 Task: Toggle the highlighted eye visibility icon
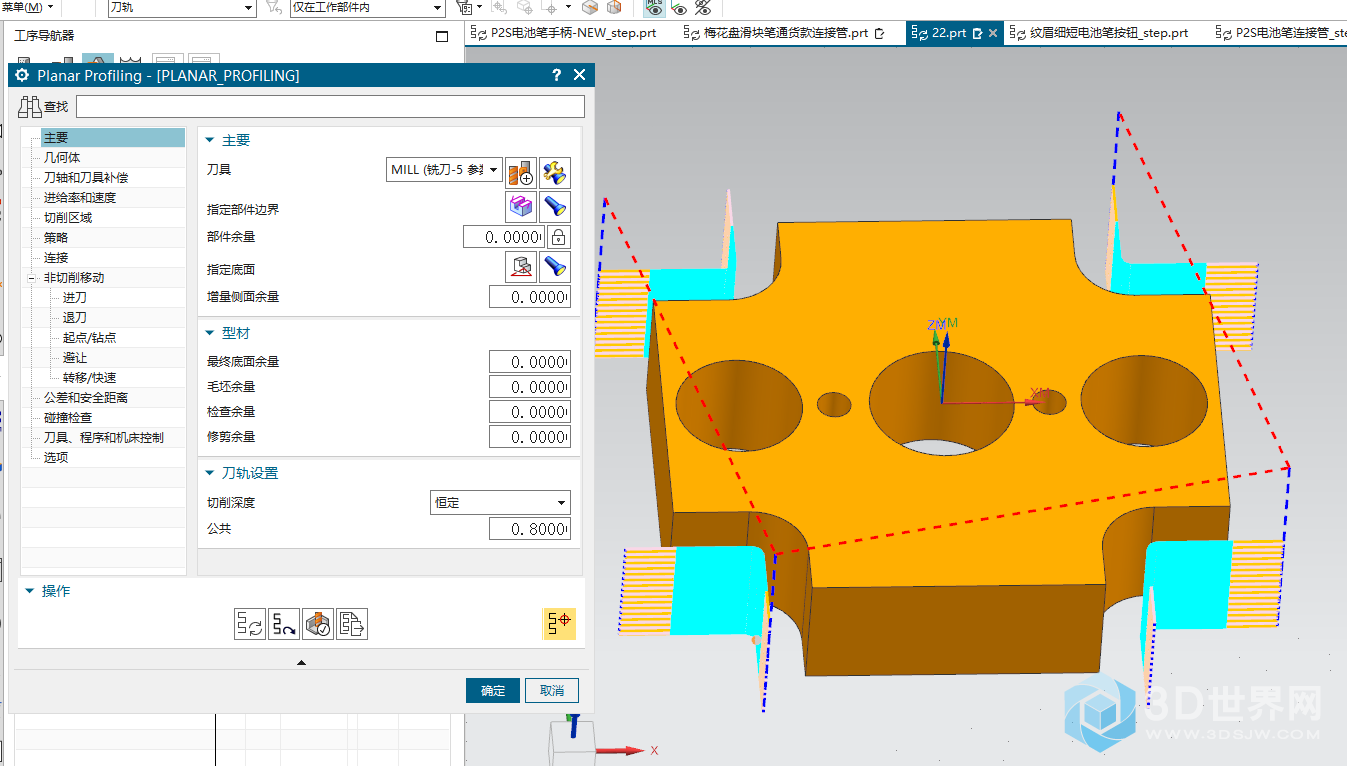click(654, 8)
